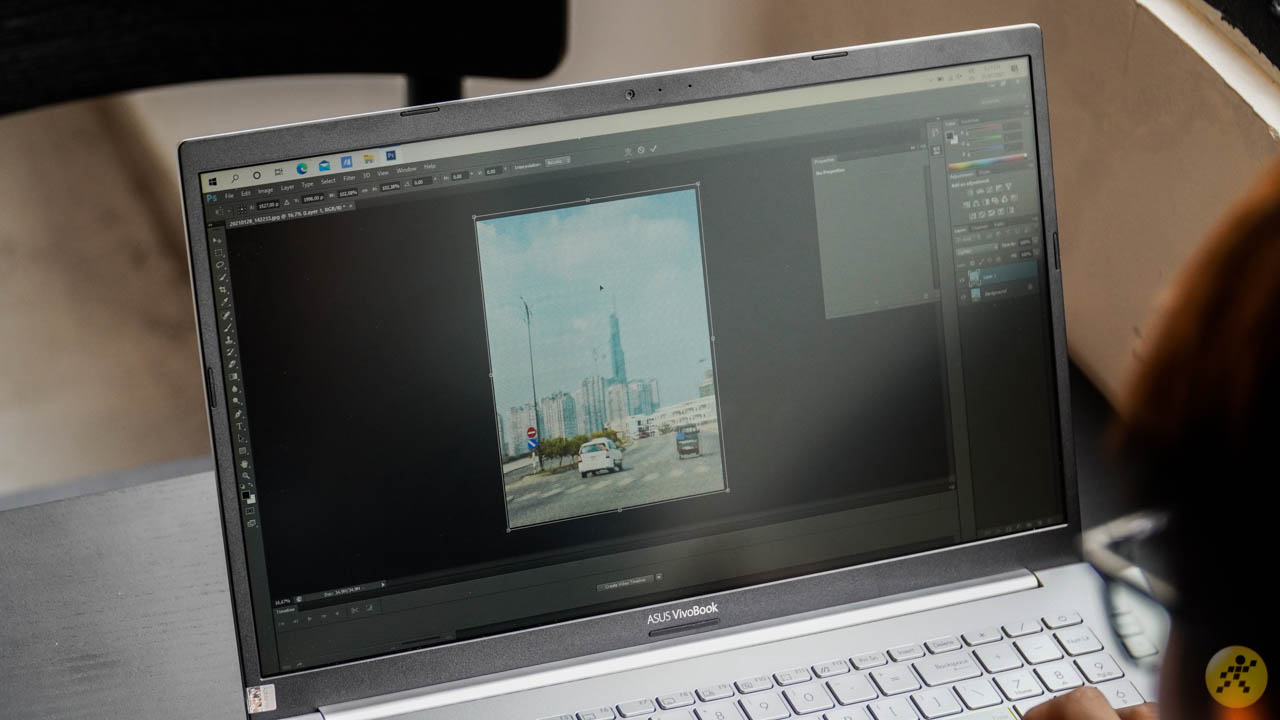Open the Interpolation dropdown
This screenshot has height=720, width=1280.
(557, 162)
